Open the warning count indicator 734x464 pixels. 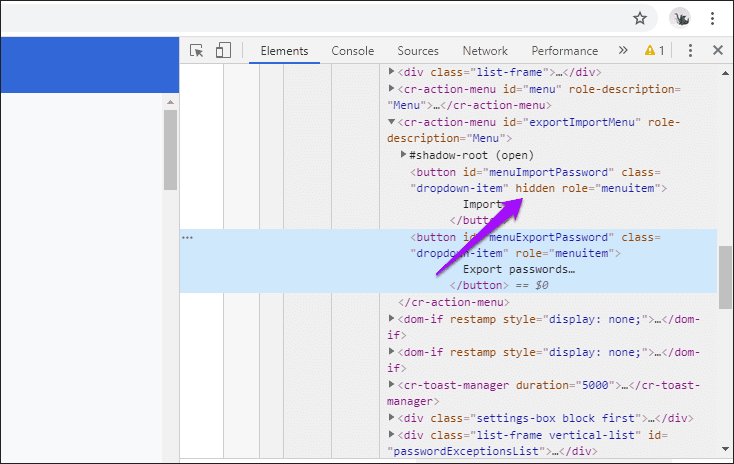(654, 50)
